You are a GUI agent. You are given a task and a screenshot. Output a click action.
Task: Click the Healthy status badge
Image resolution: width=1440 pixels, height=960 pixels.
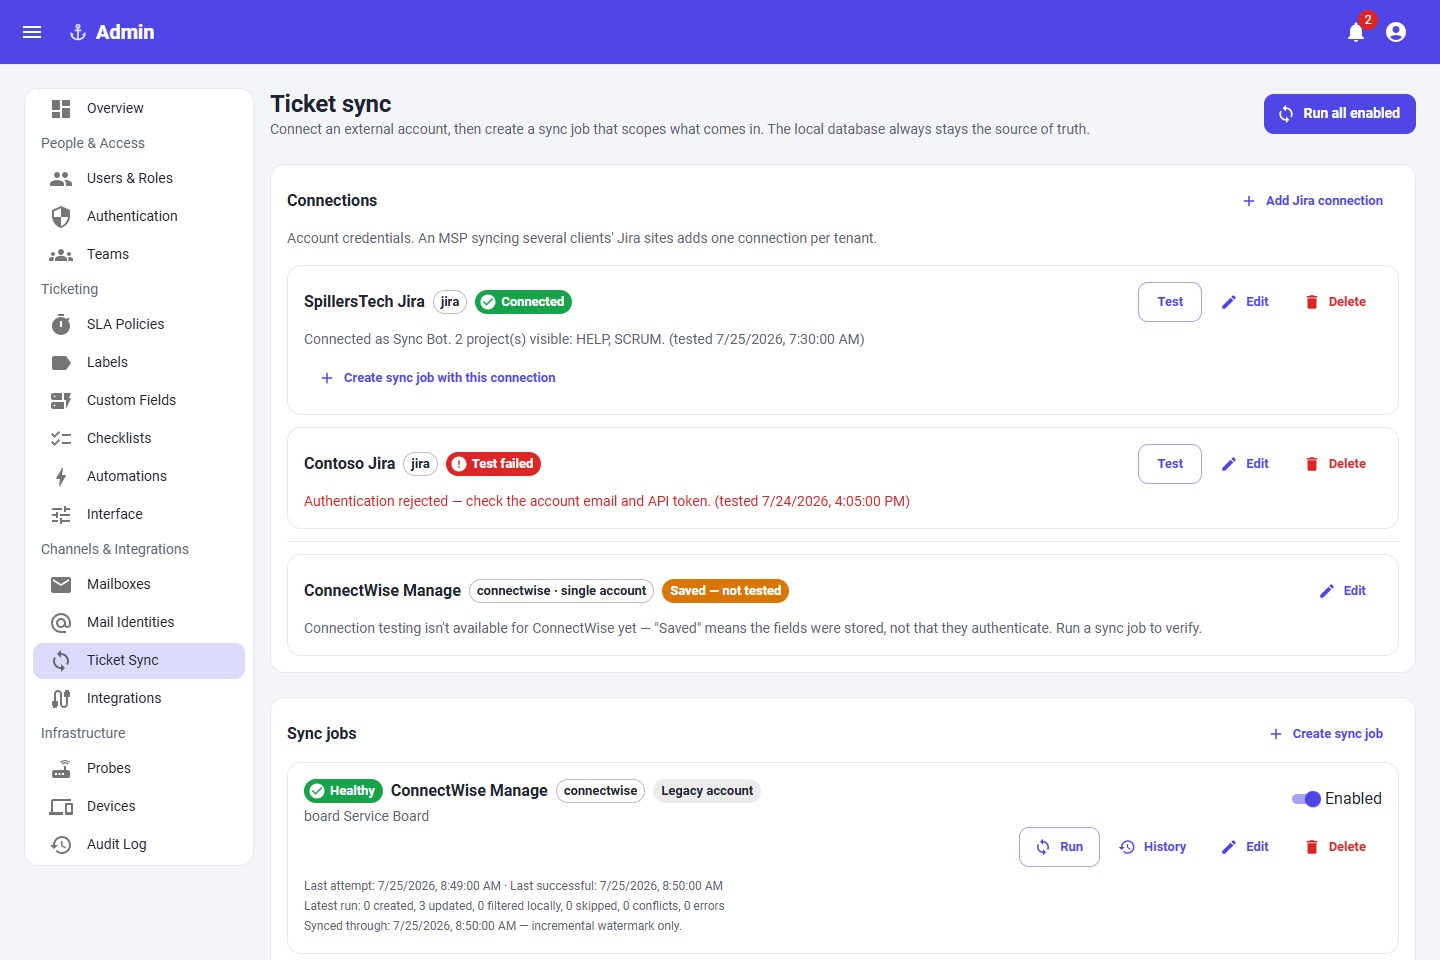pos(343,791)
